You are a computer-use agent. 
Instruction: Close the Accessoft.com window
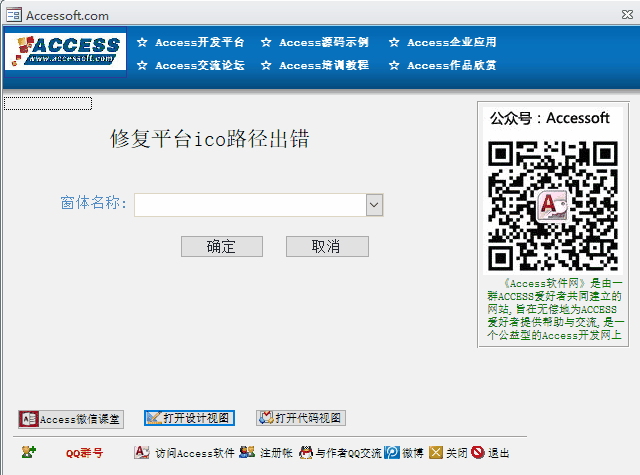[627, 15]
